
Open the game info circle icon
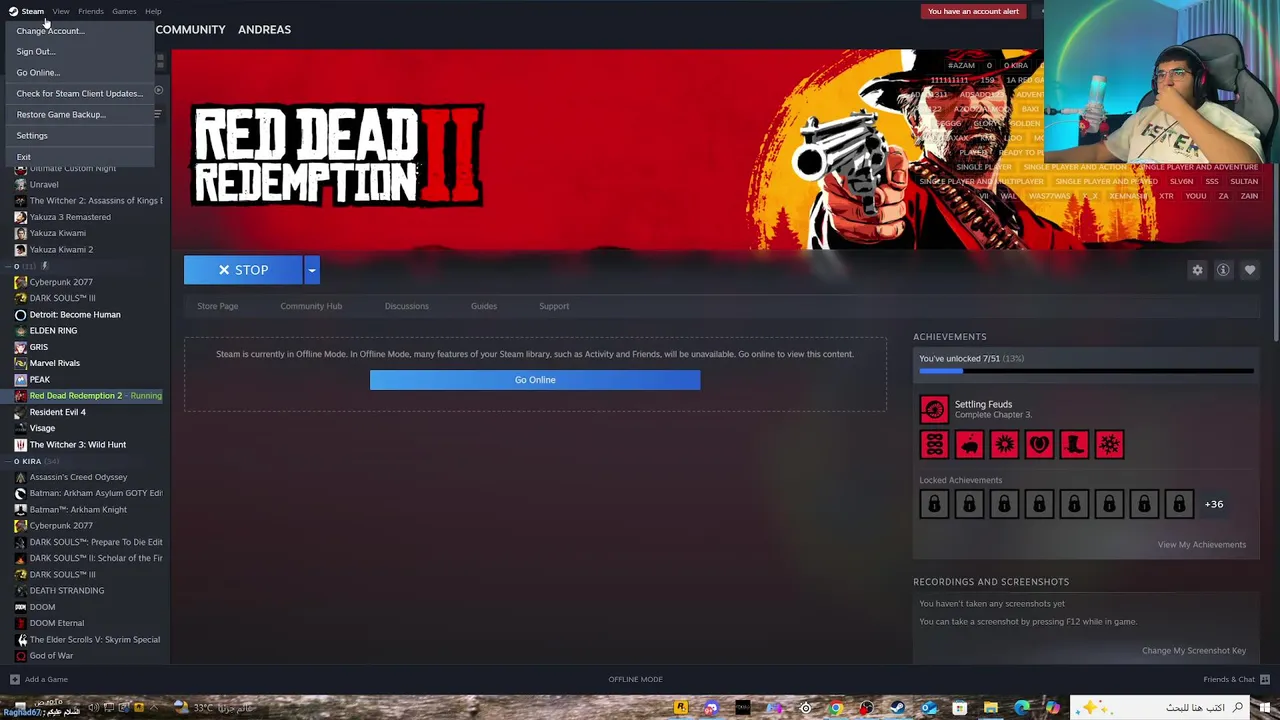point(1223,270)
